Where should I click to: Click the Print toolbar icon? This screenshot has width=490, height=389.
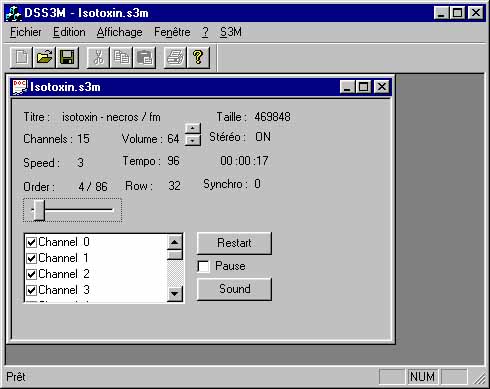pyautogui.click(x=175, y=57)
